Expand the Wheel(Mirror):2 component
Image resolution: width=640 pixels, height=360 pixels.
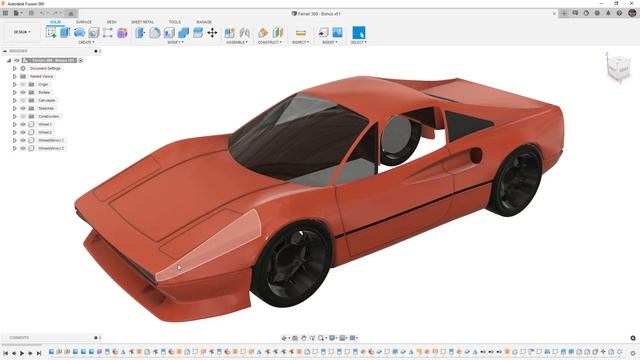(15, 148)
